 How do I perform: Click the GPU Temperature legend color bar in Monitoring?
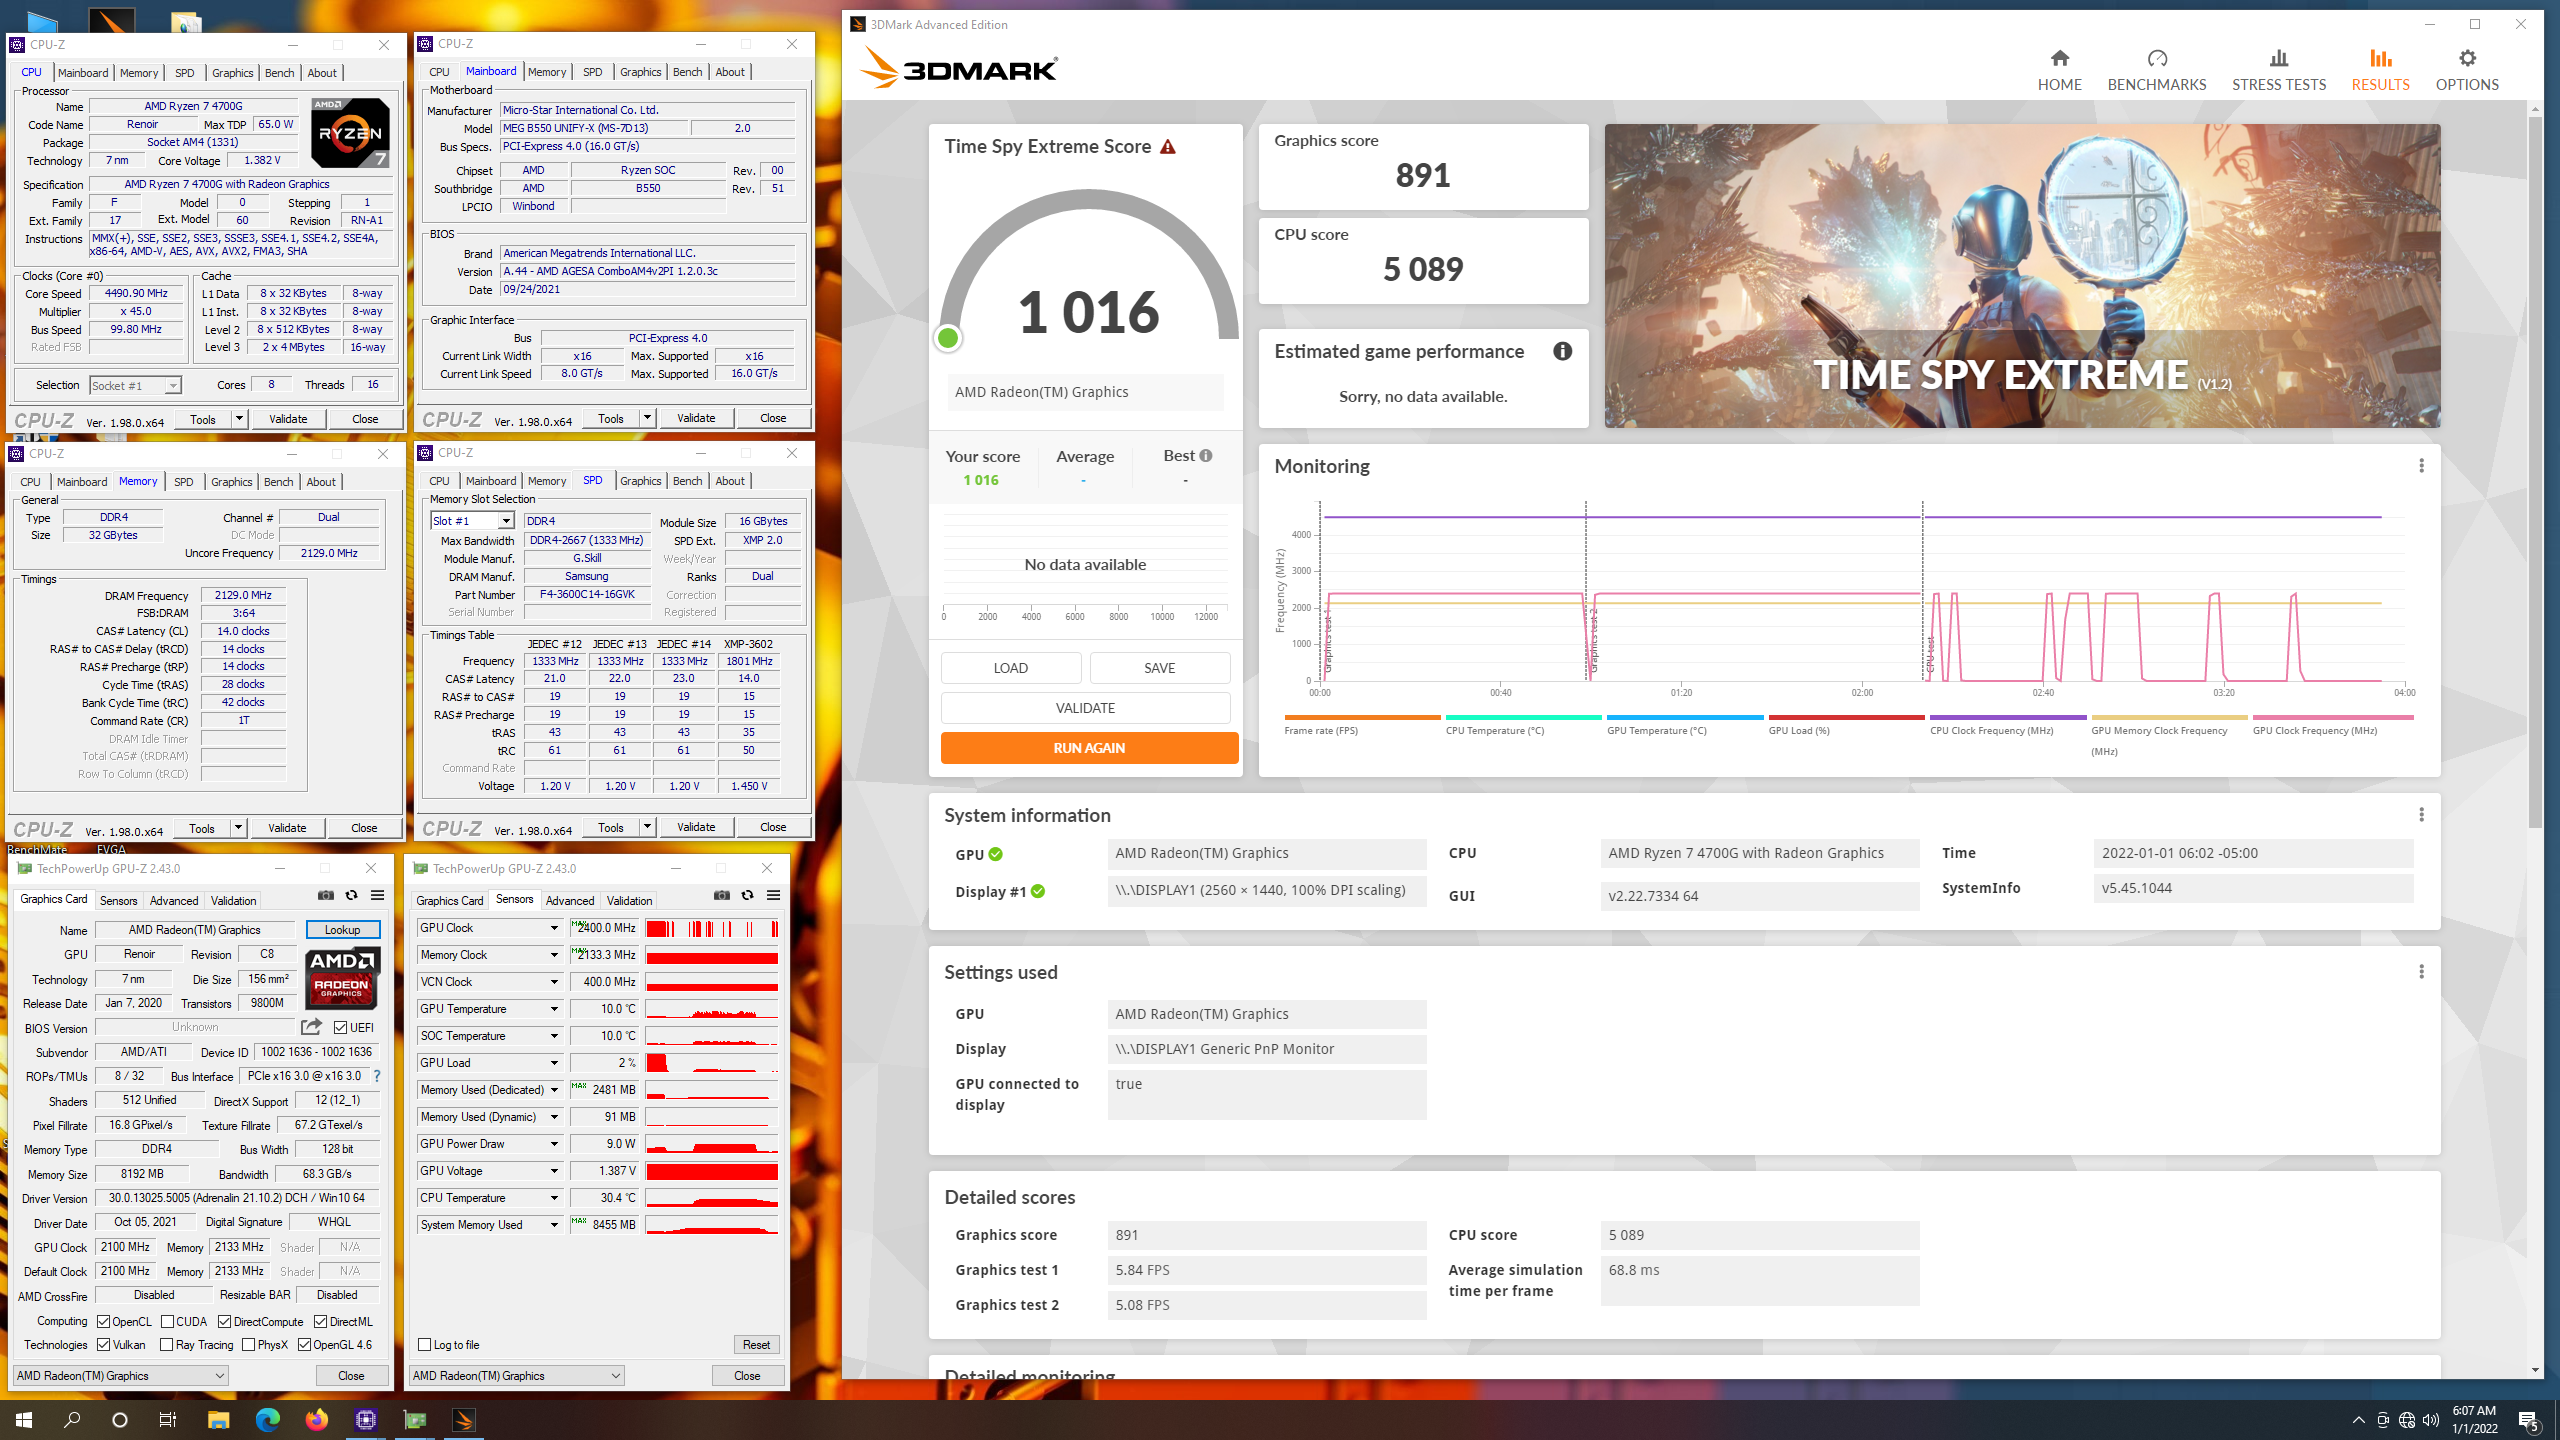click(1684, 717)
